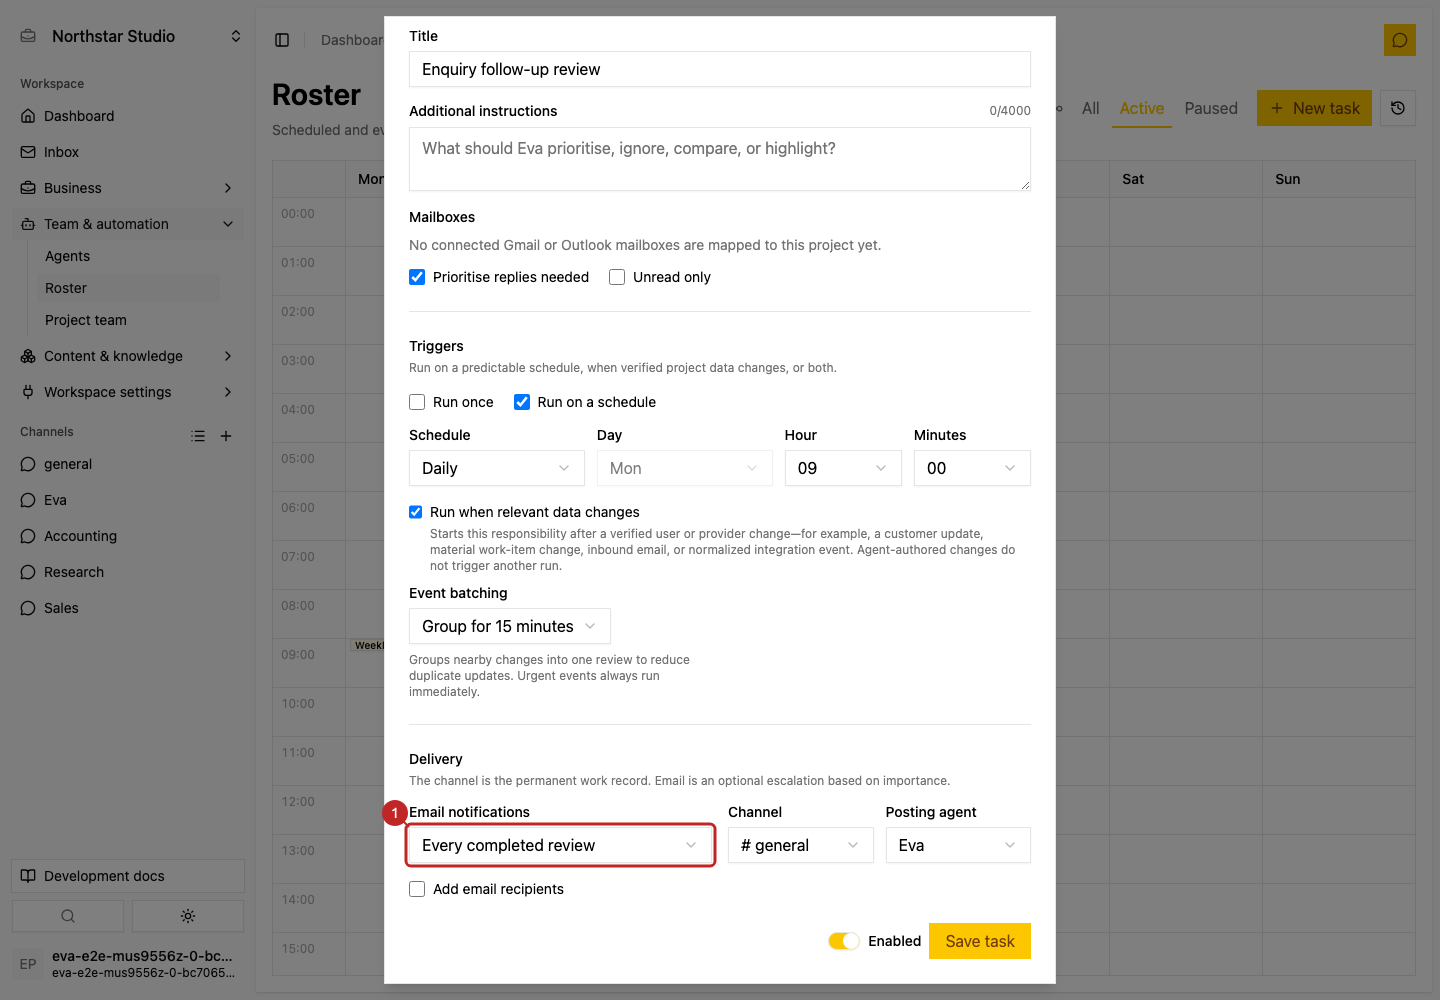Open the Agents page

point(128,256)
